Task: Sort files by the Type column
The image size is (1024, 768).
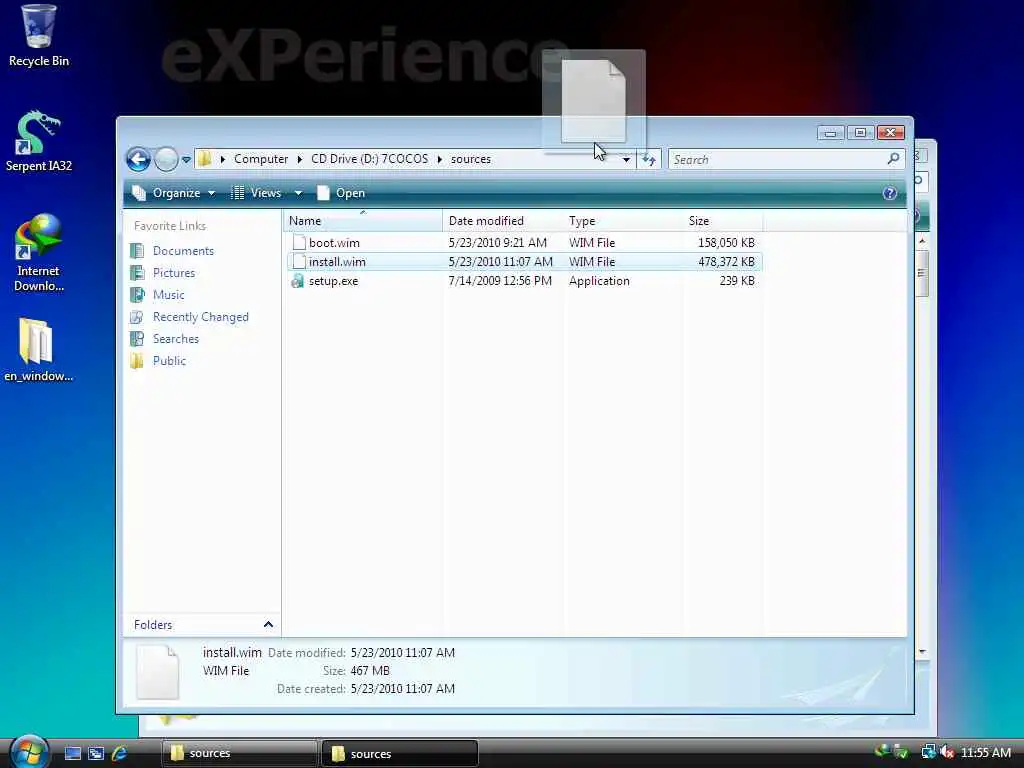Action: [x=623, y=221]
